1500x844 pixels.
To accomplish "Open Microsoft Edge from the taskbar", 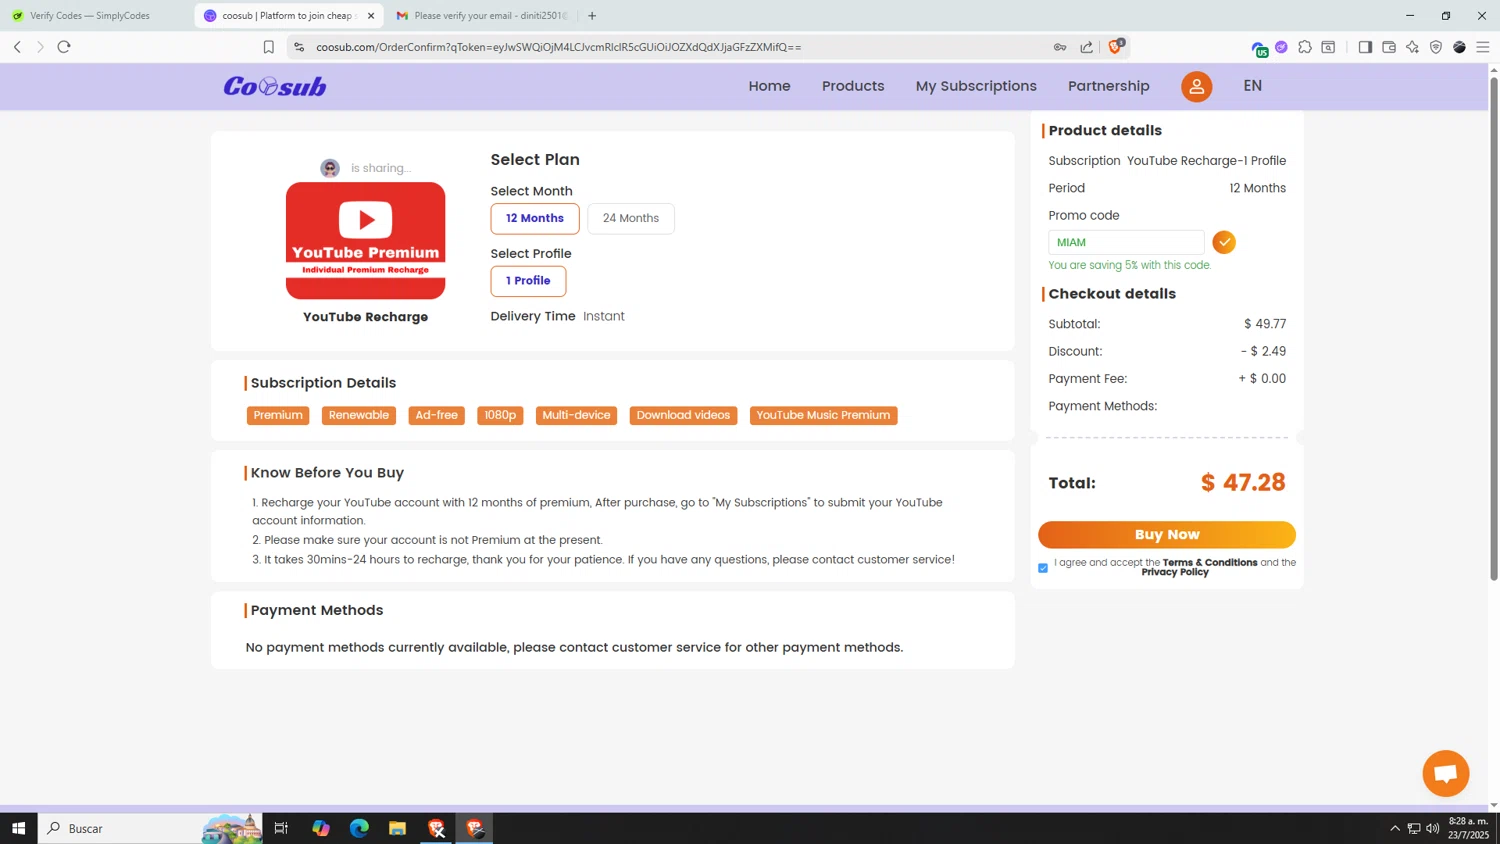I will pos(359,828).
